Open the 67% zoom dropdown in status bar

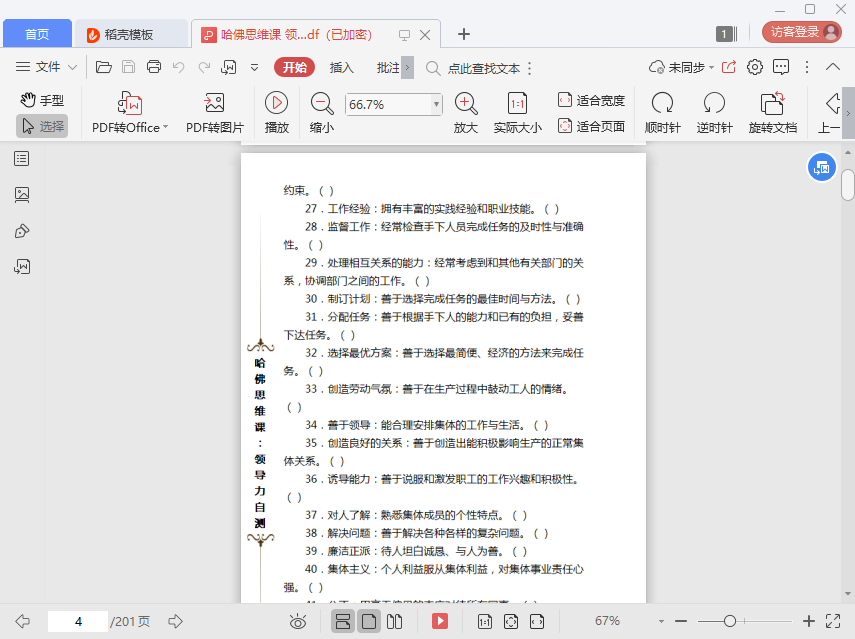[x=661, y=622]
